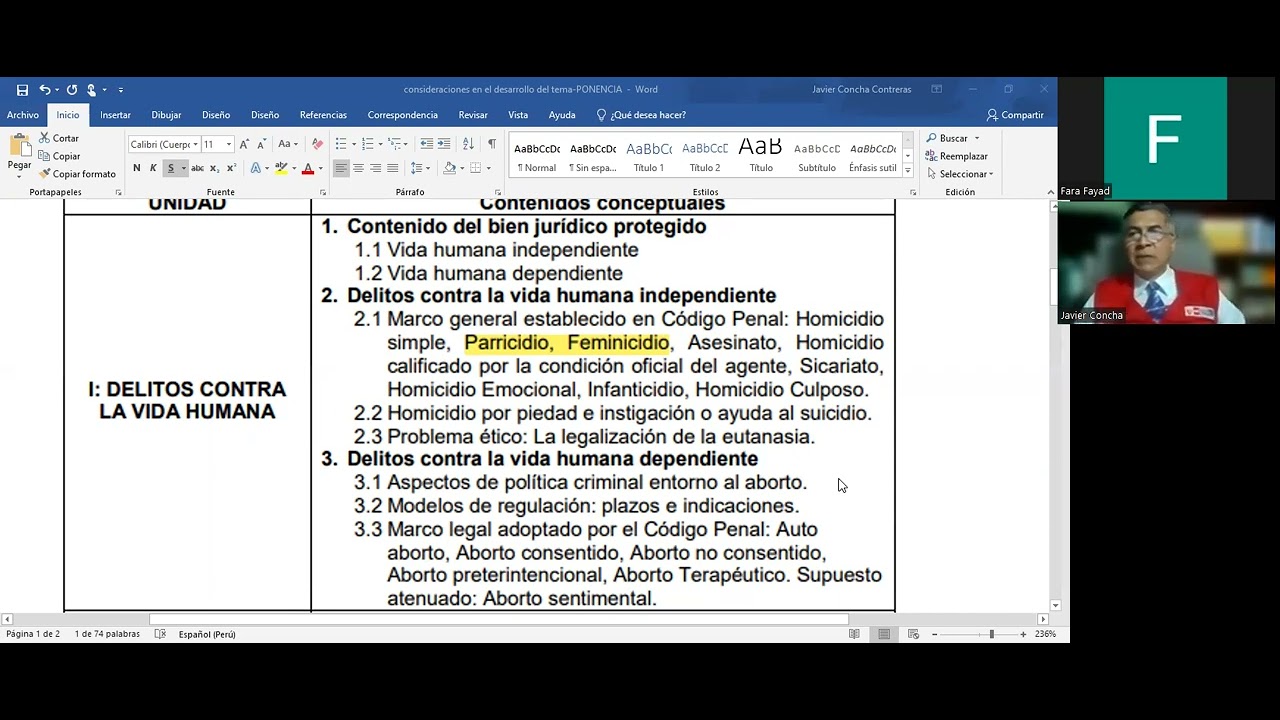Click the Pegar paste clipboard icon
Image resolution: width=1280 pixels, height=720 pixels.
19,146
